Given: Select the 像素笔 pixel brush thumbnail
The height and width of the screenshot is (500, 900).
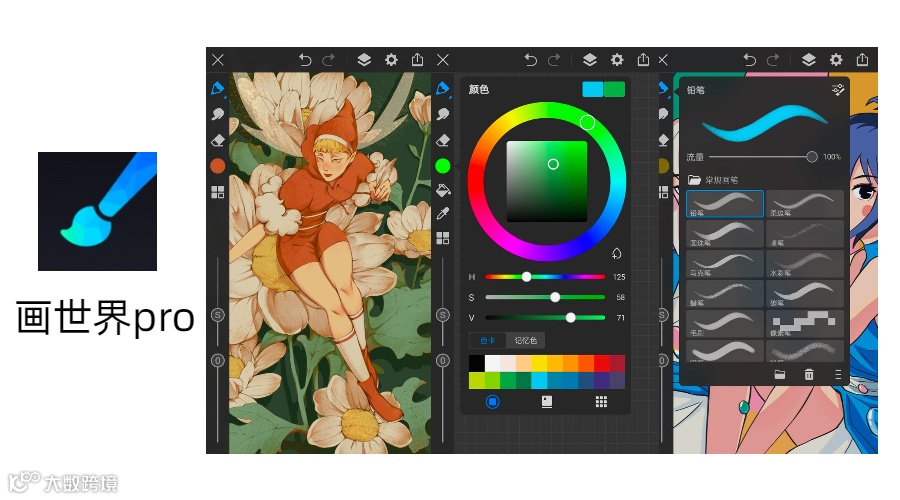Looking at the screenshot, I should point(805,324).
